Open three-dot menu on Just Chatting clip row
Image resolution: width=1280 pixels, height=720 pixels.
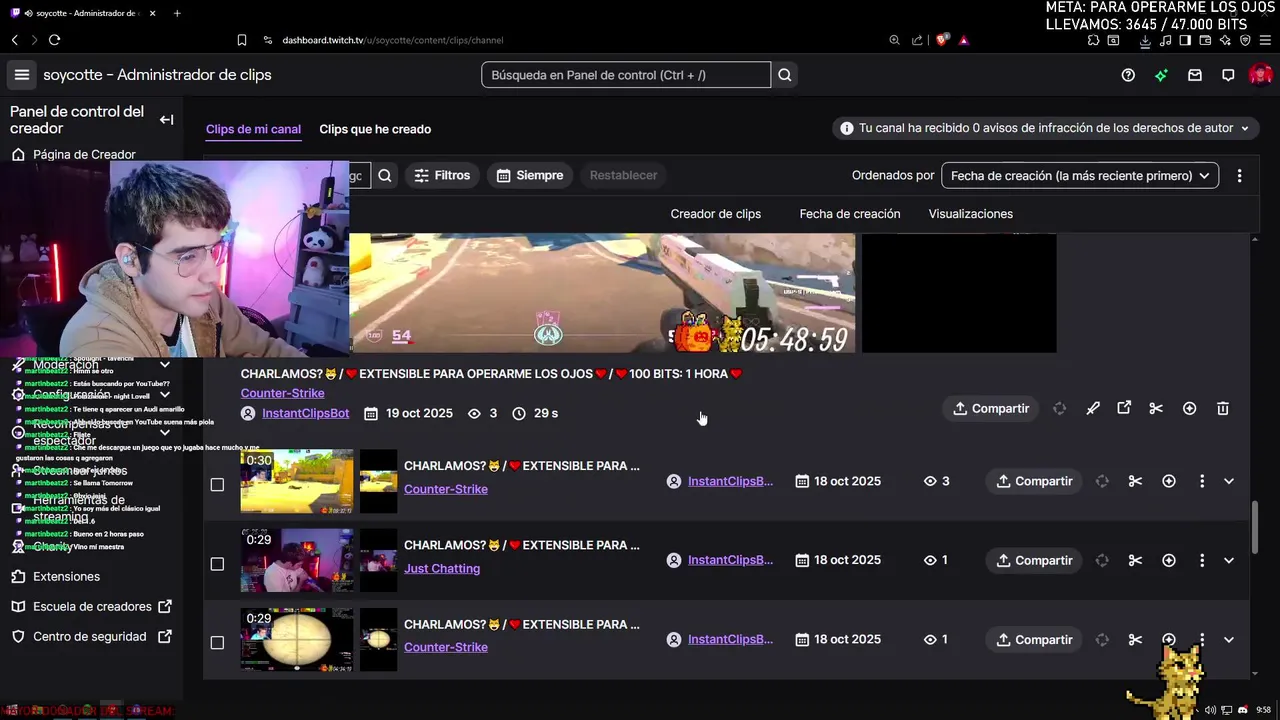pos(1202,560)
